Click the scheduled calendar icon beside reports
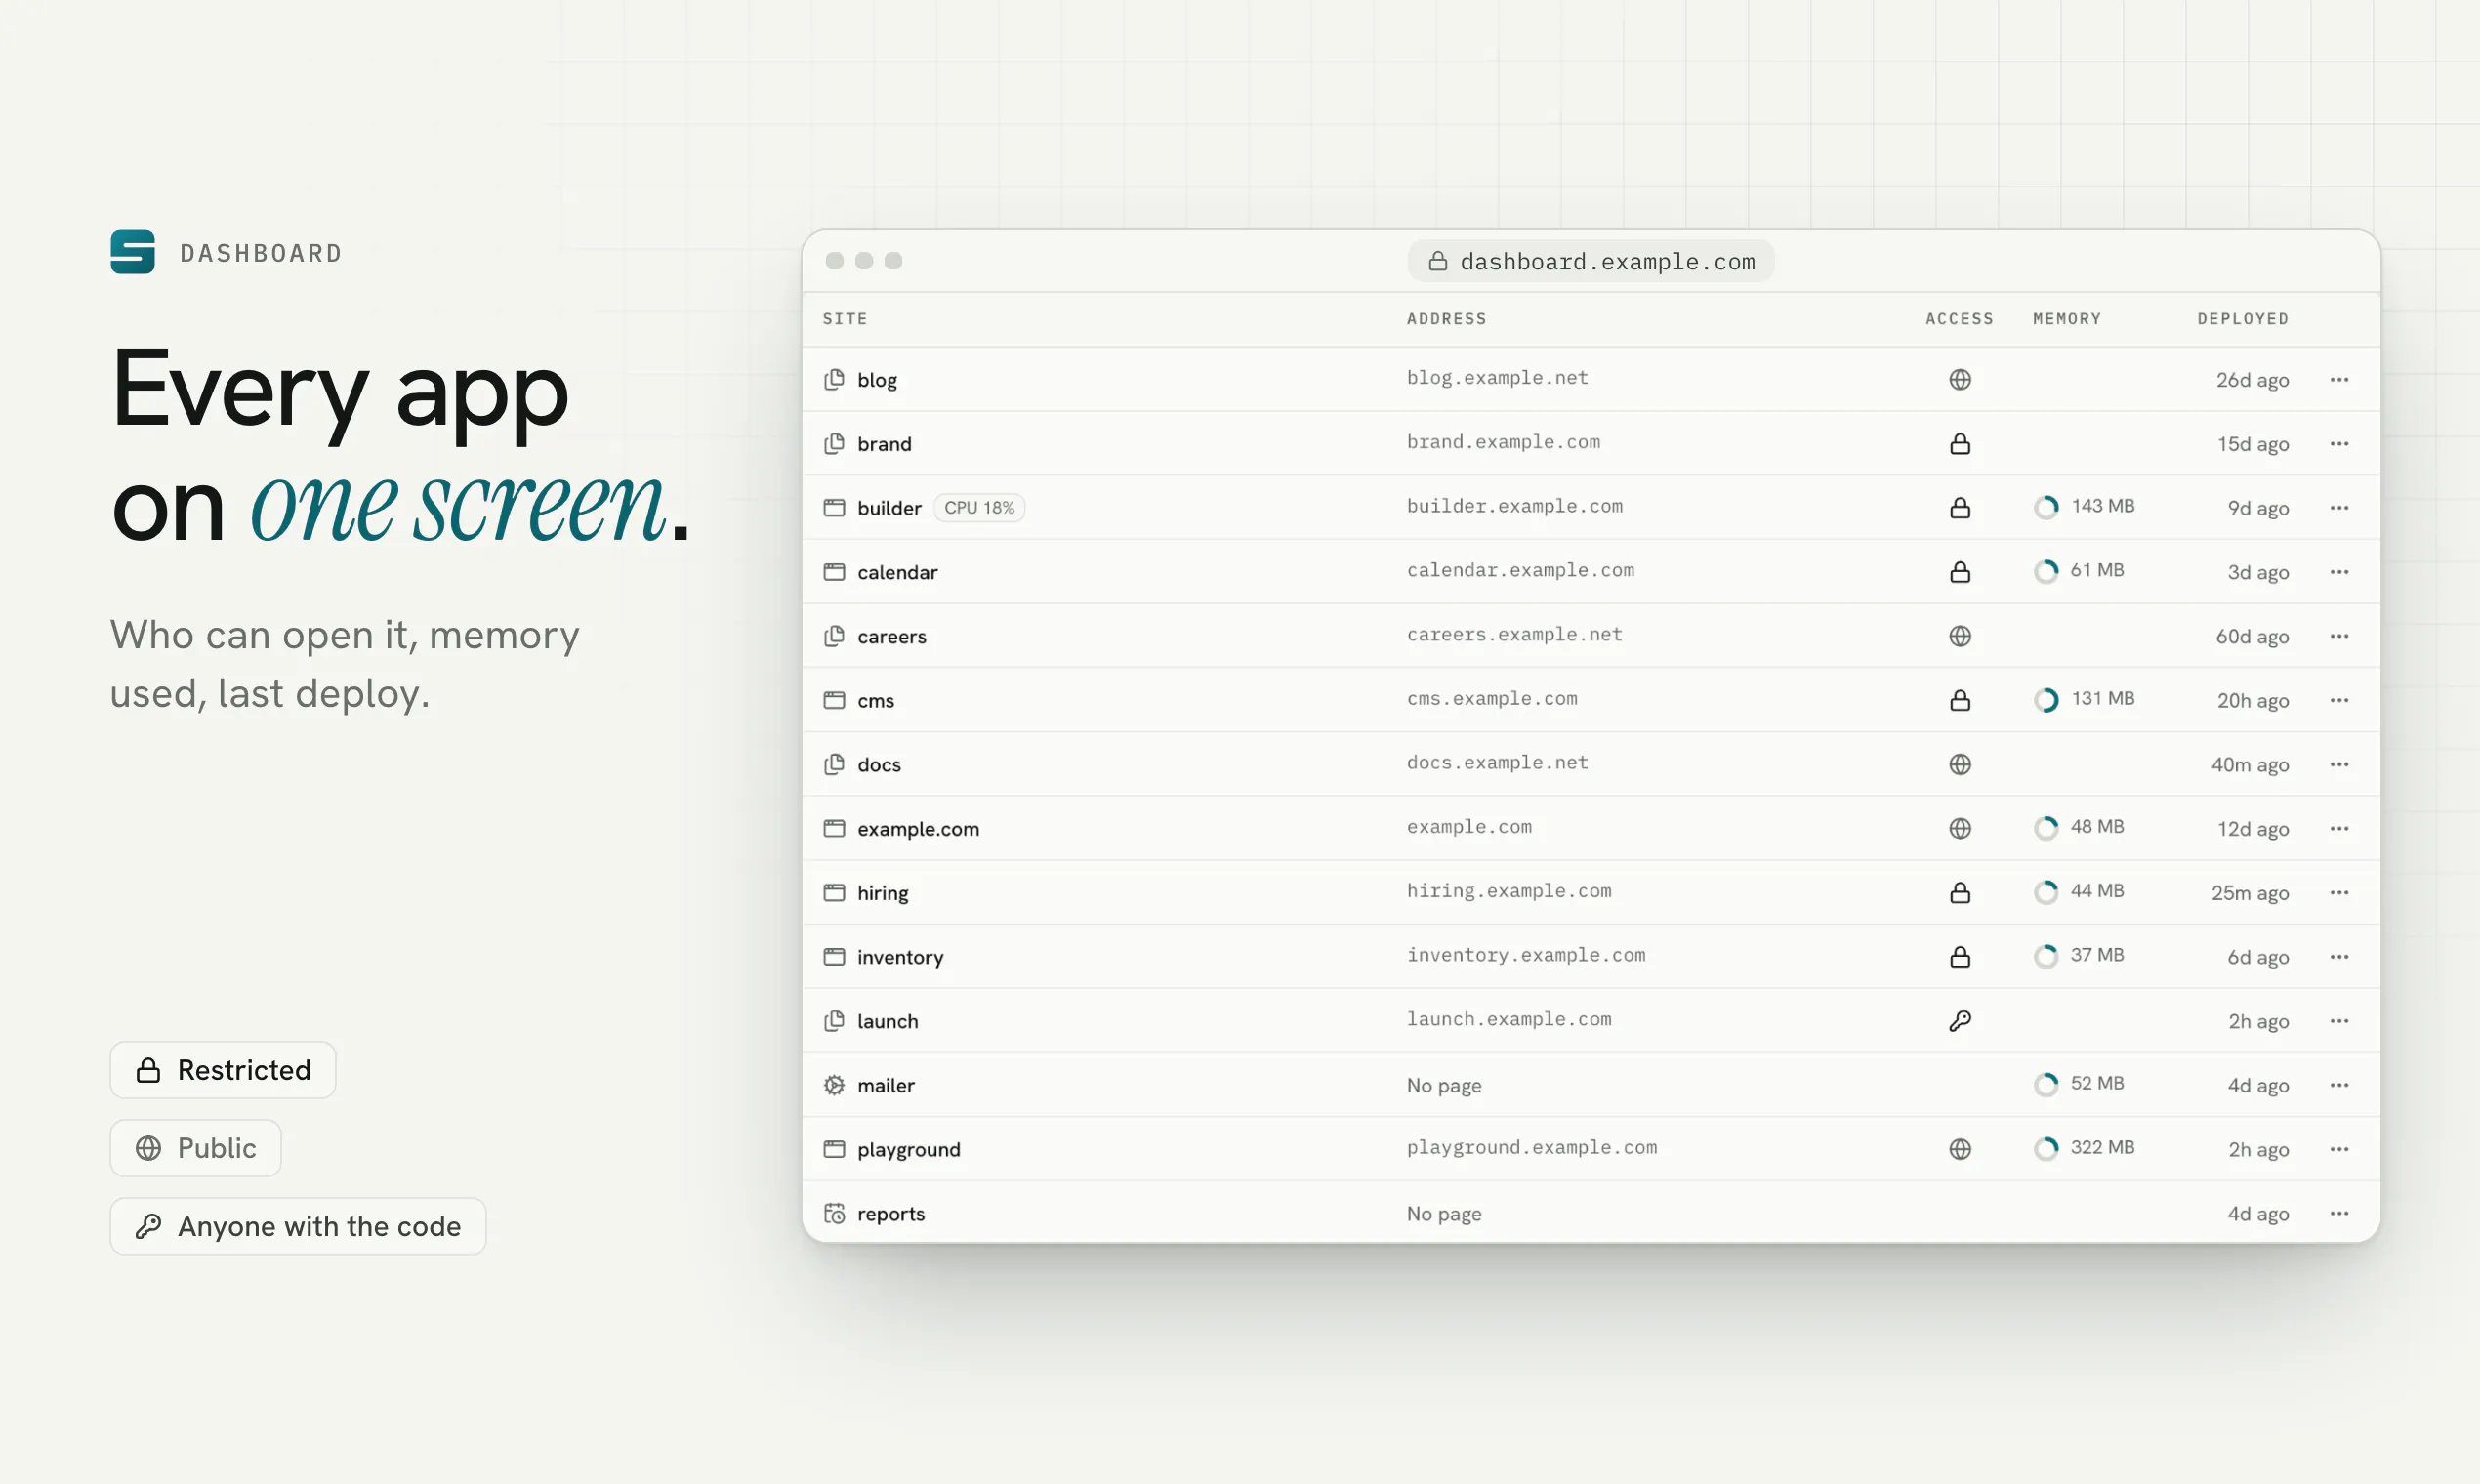Viewport: 2480px width, 1484px height. 834,1213
